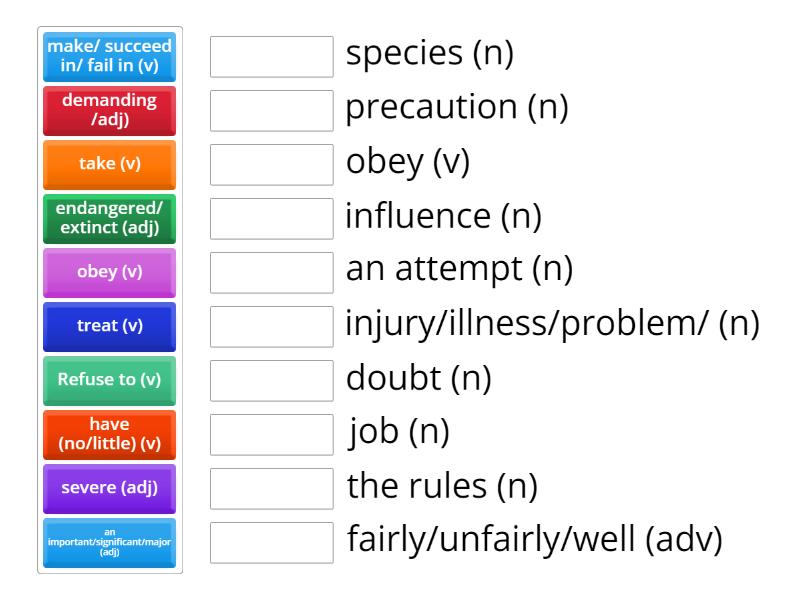Click the blank box next to 'the rules (n)'

(272, 489)
